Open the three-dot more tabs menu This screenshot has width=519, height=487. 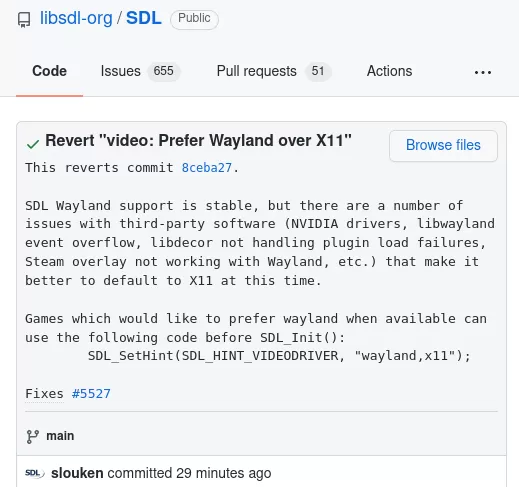[x=483, y=72]
